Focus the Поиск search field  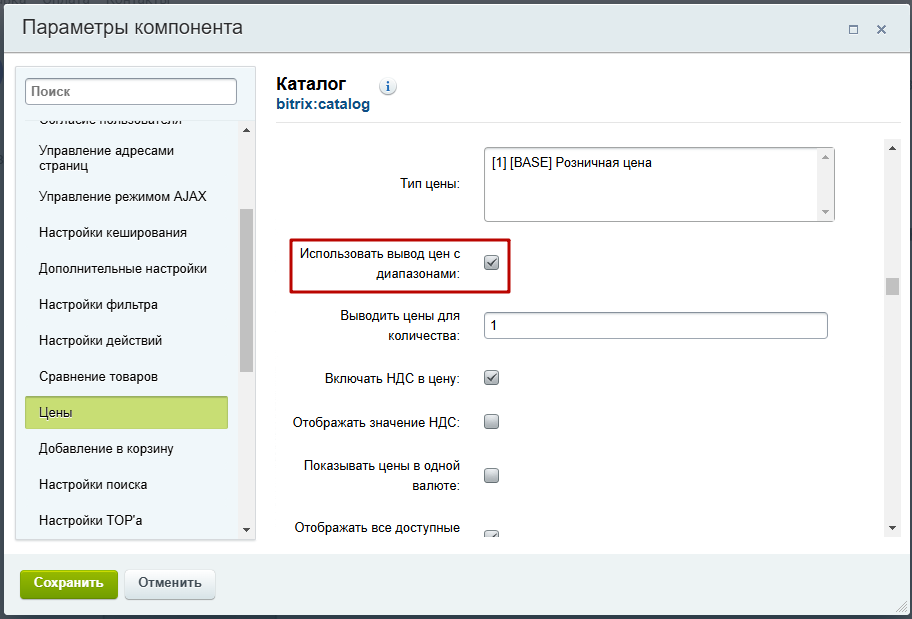[x=131, y=92]
